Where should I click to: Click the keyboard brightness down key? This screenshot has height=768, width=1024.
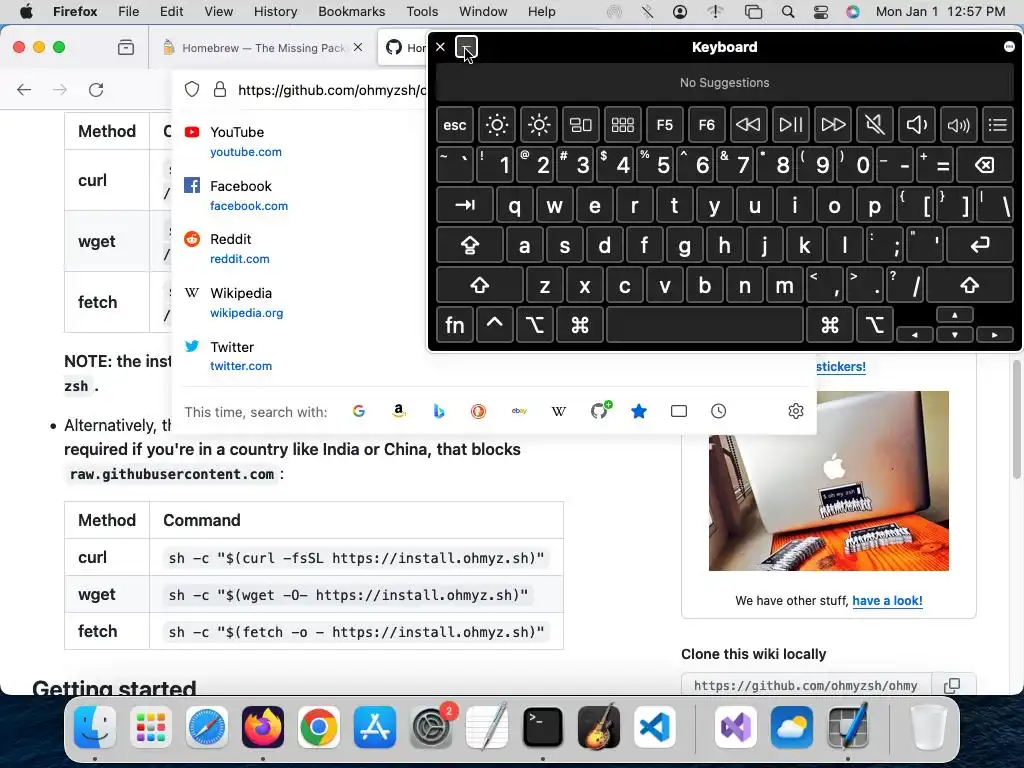496,125
